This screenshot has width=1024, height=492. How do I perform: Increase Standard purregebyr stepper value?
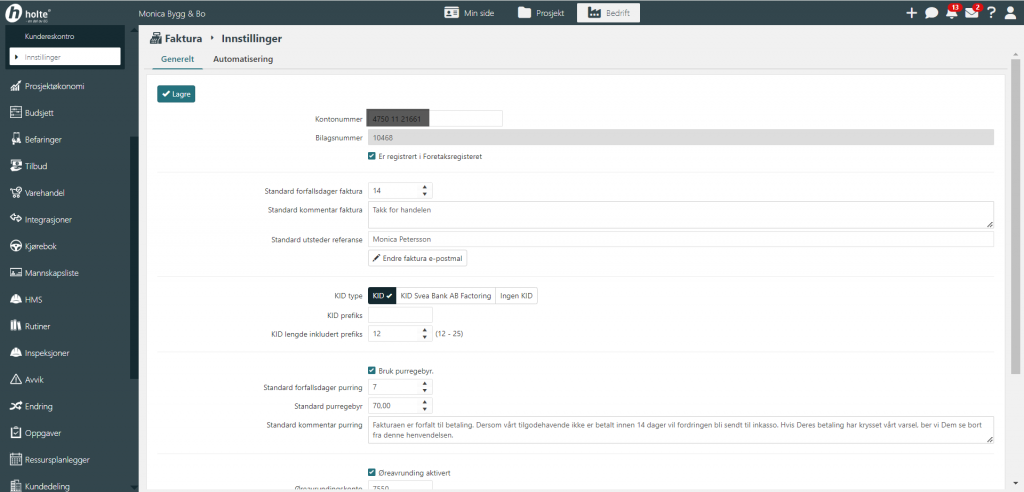tap(425, 403)
